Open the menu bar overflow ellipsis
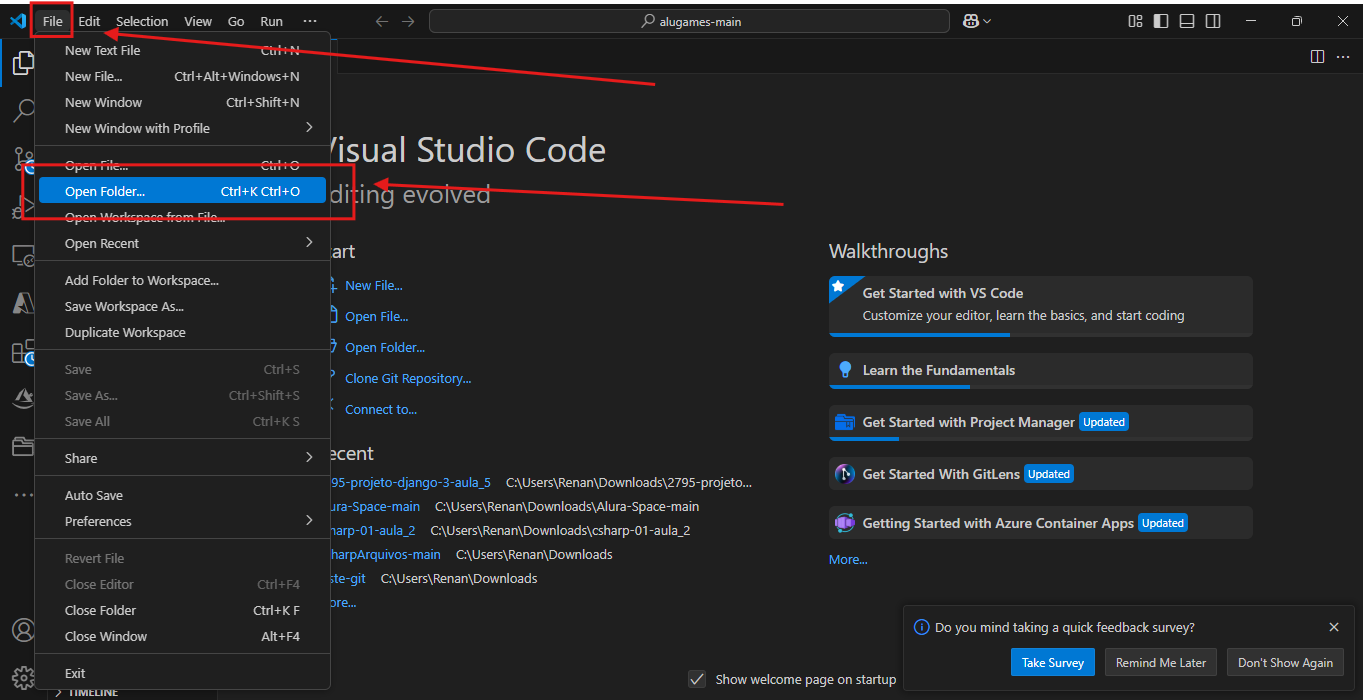Image resolution: width=1363 pixels, height=700 pixels. [310, 21]
